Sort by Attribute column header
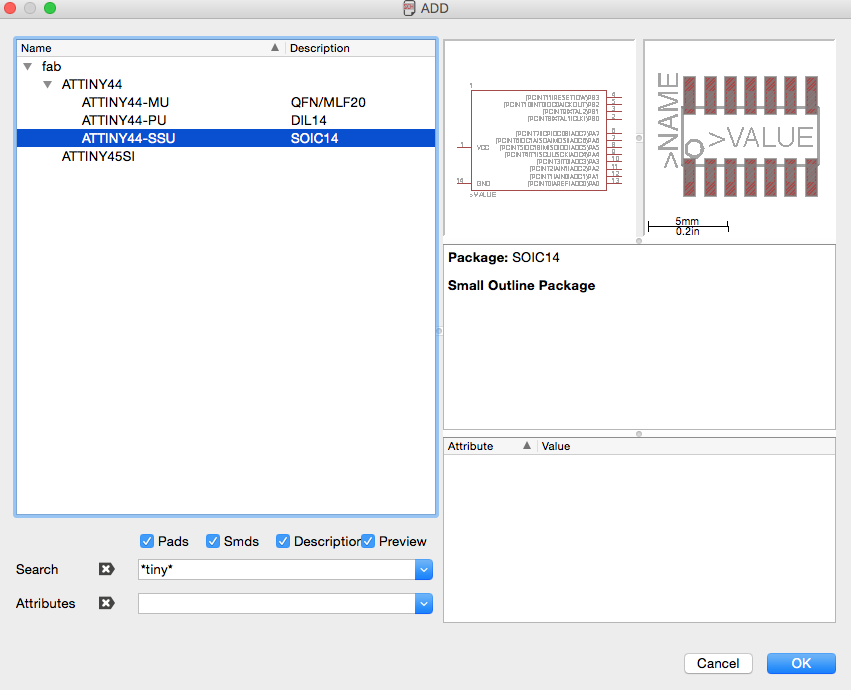The width and height of the screenshot is (851, 690). point(490,446)
